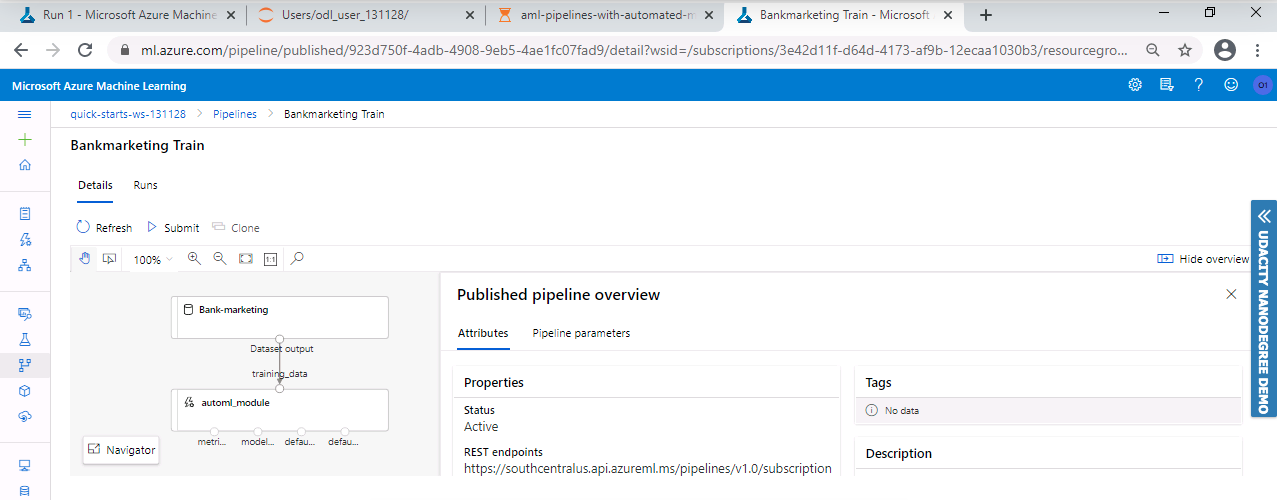Select the automl_module node
The width and height of the screenshot is (1277, 500).
pos(280,410)
